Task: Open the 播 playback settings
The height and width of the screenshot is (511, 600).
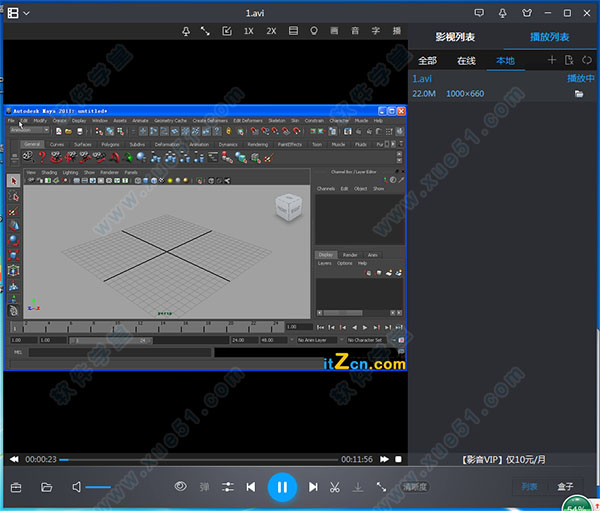Action: (397, 31)
